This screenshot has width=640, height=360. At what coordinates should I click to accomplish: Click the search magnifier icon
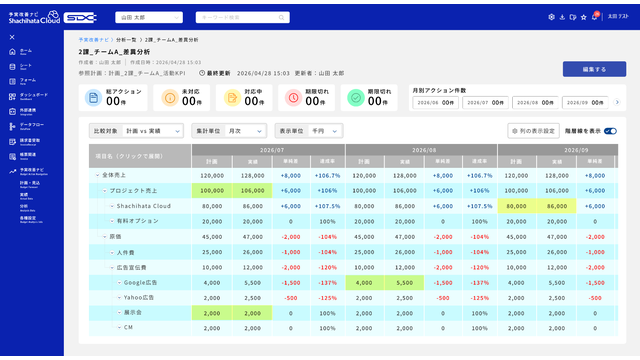point(281,18)
